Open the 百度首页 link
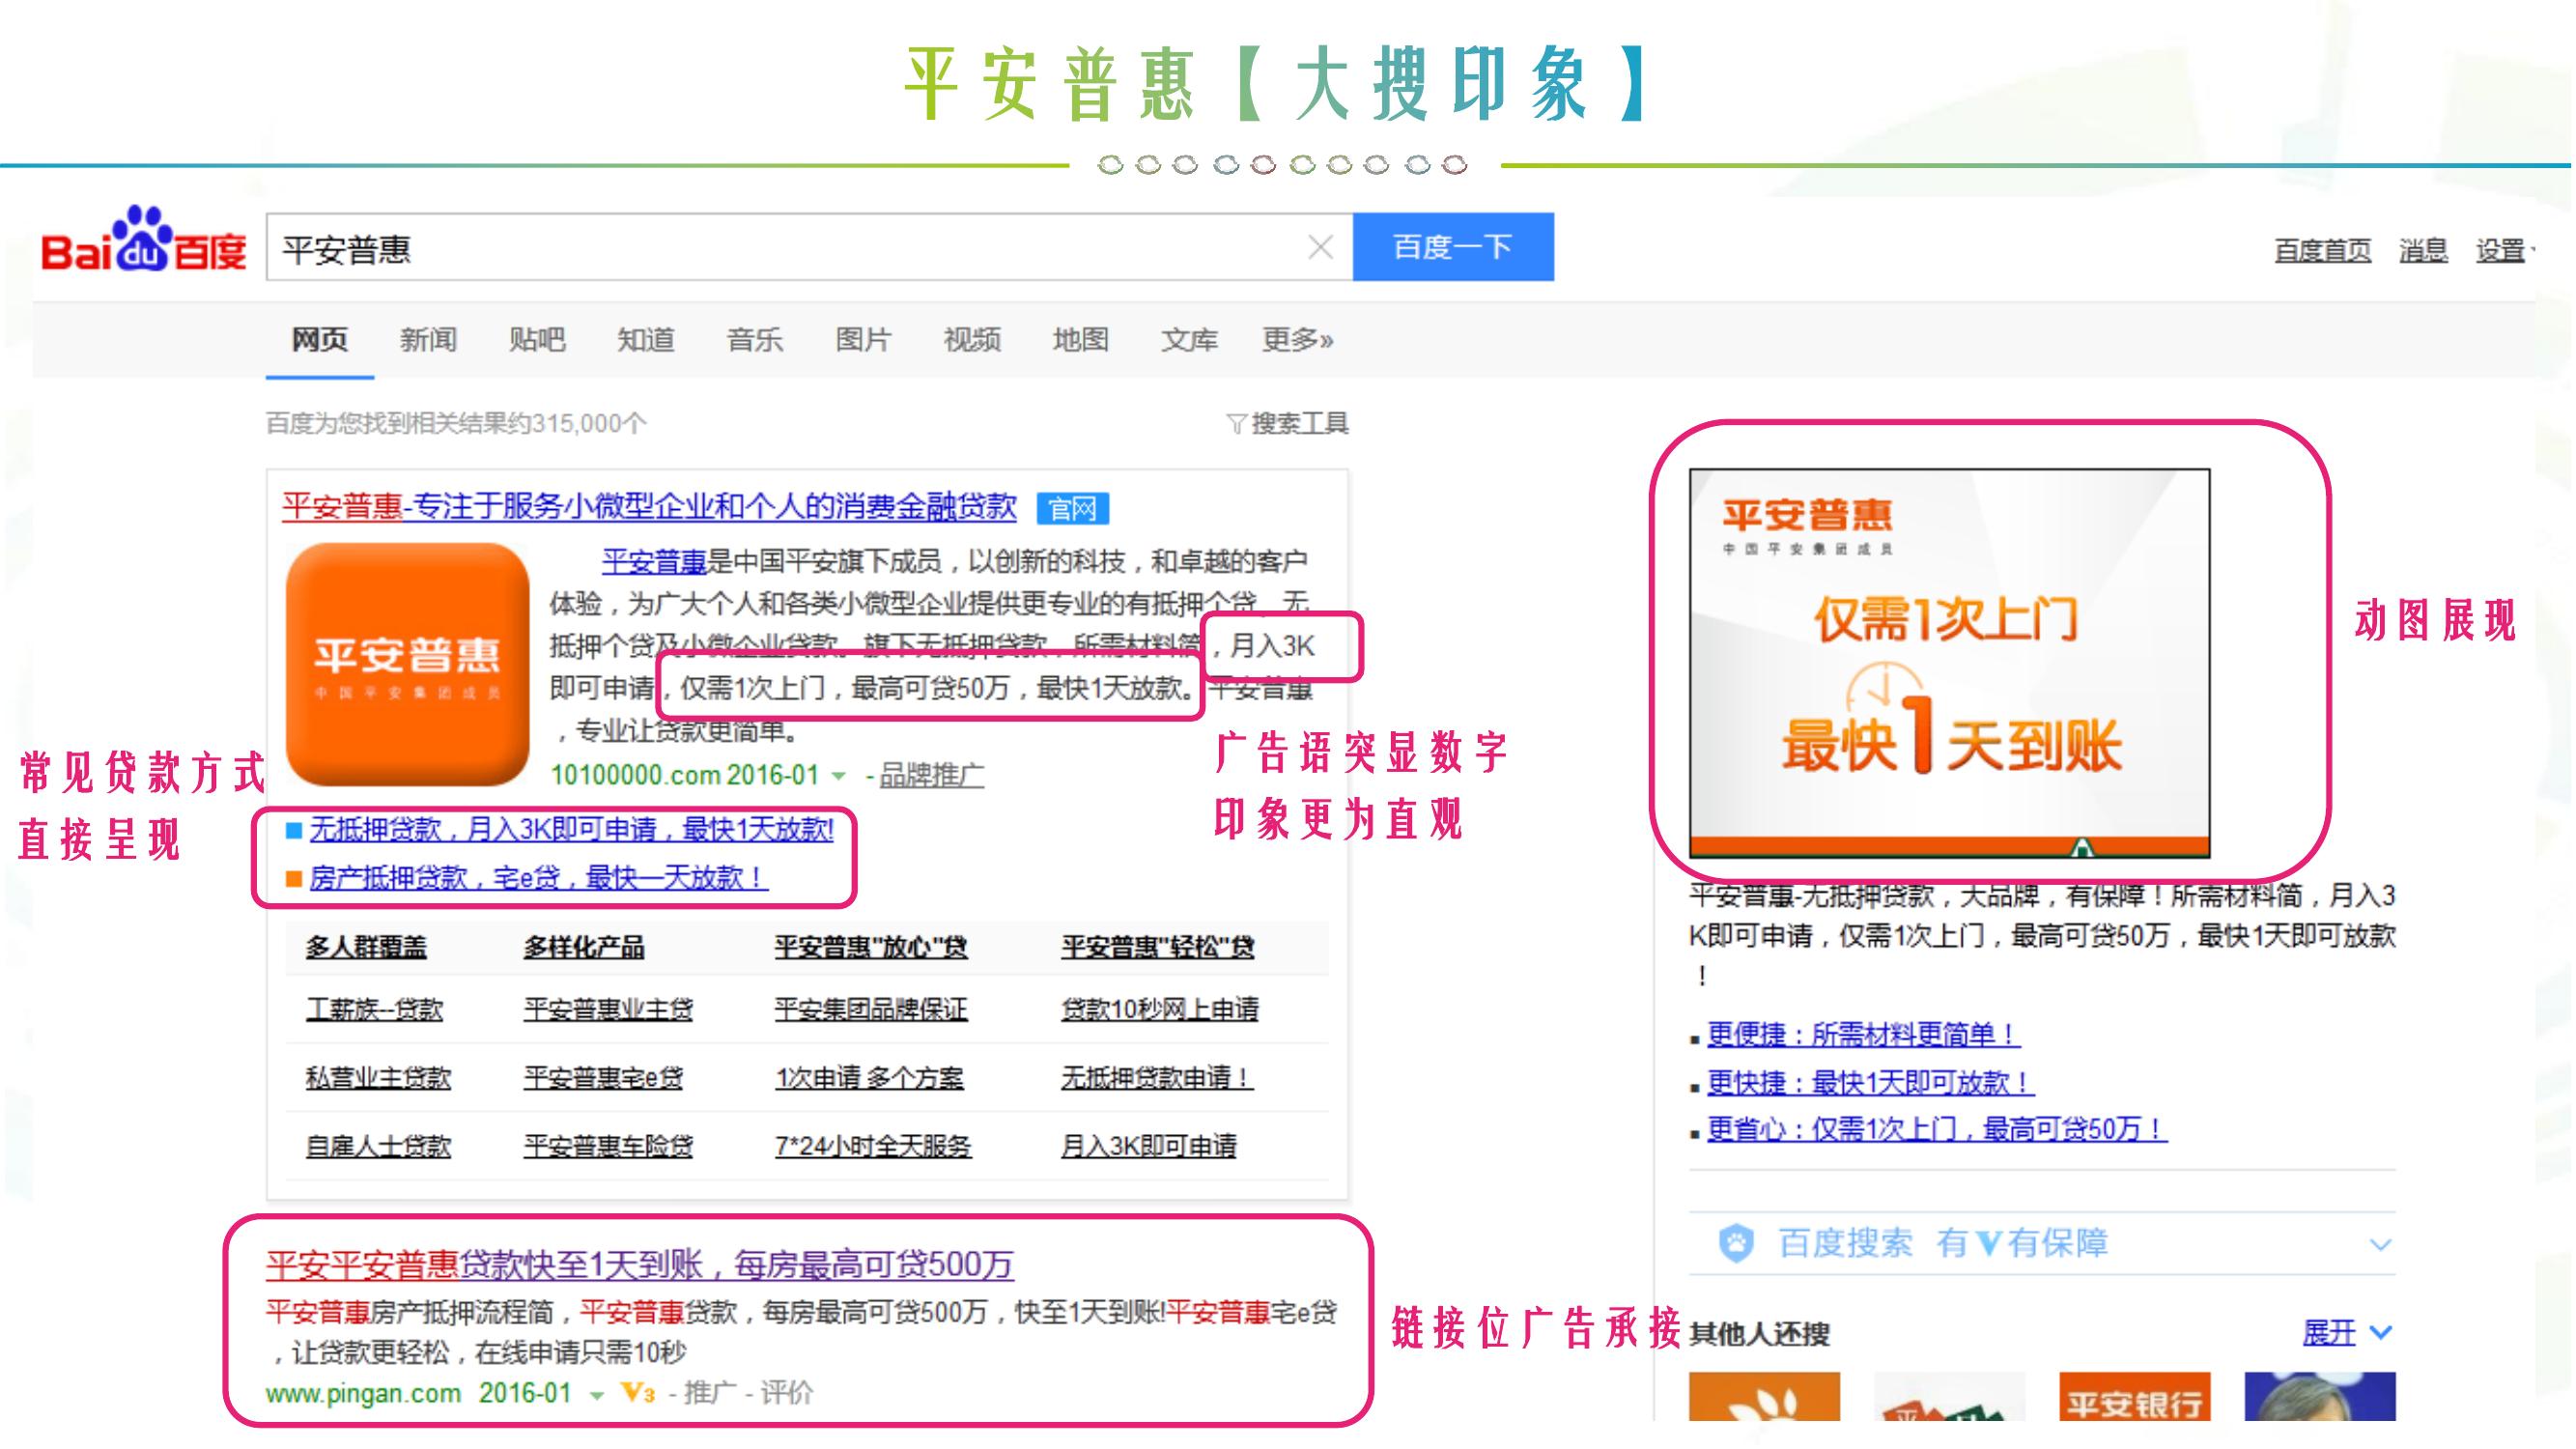The image size is (2576, 1449). tap(2322, 250)
